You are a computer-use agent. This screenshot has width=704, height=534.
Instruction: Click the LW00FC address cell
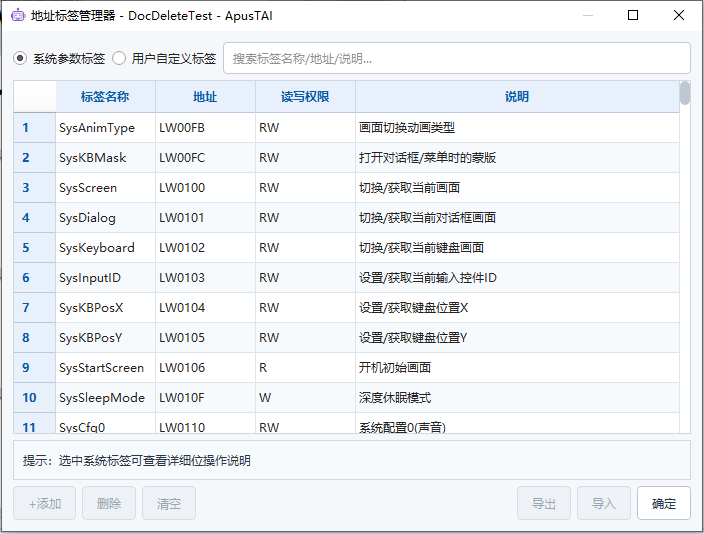pyautogui.click(x=206, y=158)
